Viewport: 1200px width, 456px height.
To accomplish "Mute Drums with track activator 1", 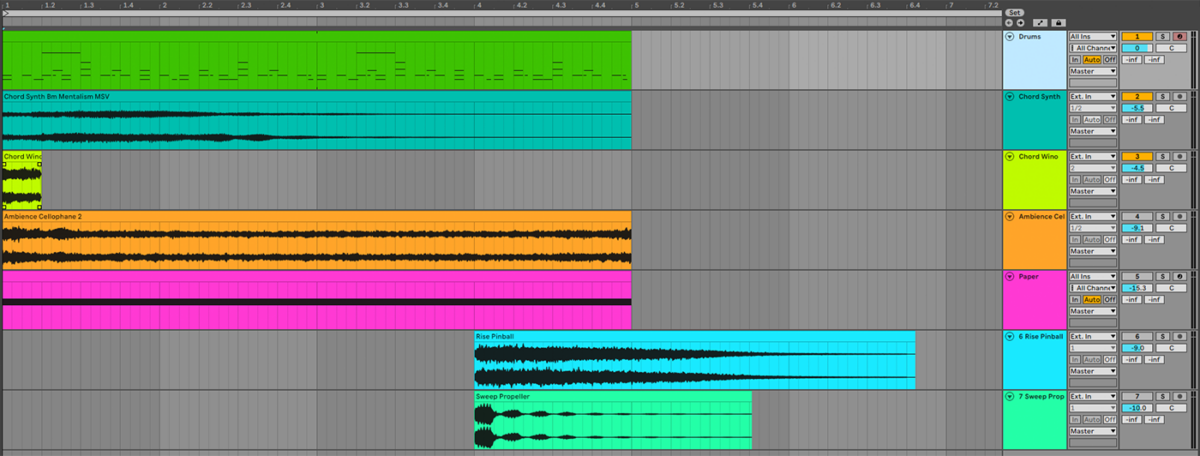I will point(1137,36).
